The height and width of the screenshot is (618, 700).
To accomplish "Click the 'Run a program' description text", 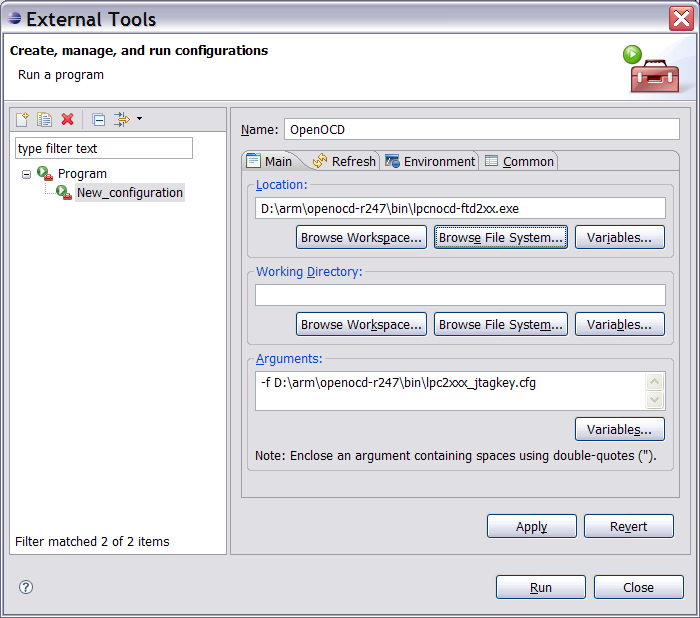I will (x=61, y=75).
